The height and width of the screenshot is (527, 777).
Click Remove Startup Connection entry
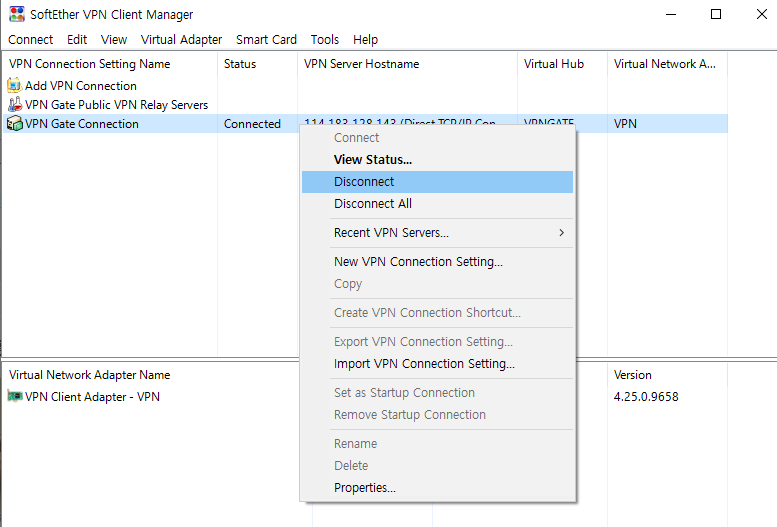point(437,414)
